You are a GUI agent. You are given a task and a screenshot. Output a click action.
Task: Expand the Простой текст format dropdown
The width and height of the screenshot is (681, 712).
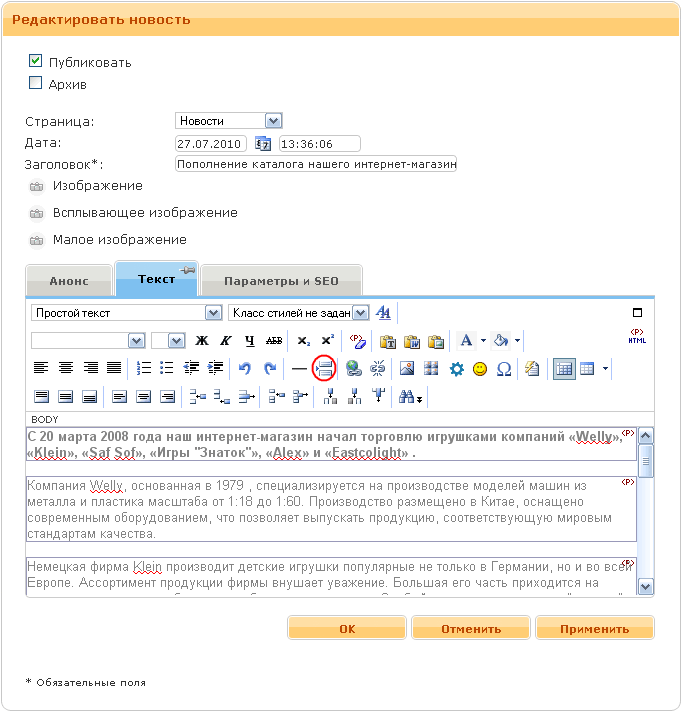pos(126,313)
